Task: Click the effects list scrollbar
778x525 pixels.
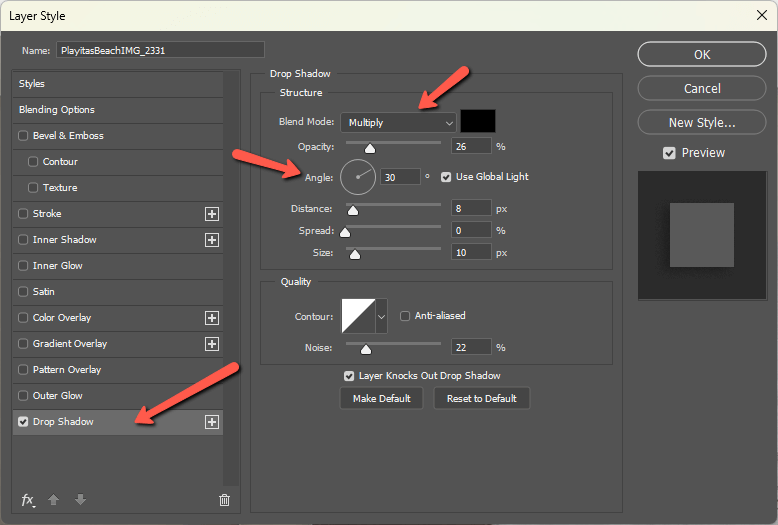Action: pos(231,278)
